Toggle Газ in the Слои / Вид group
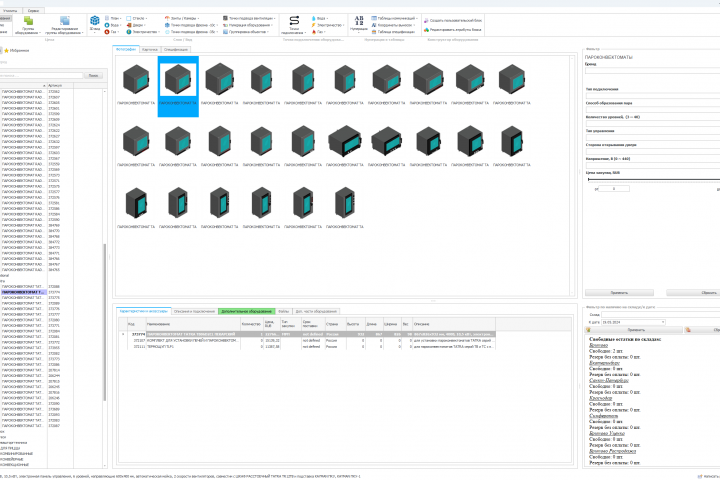 (107, 32)
